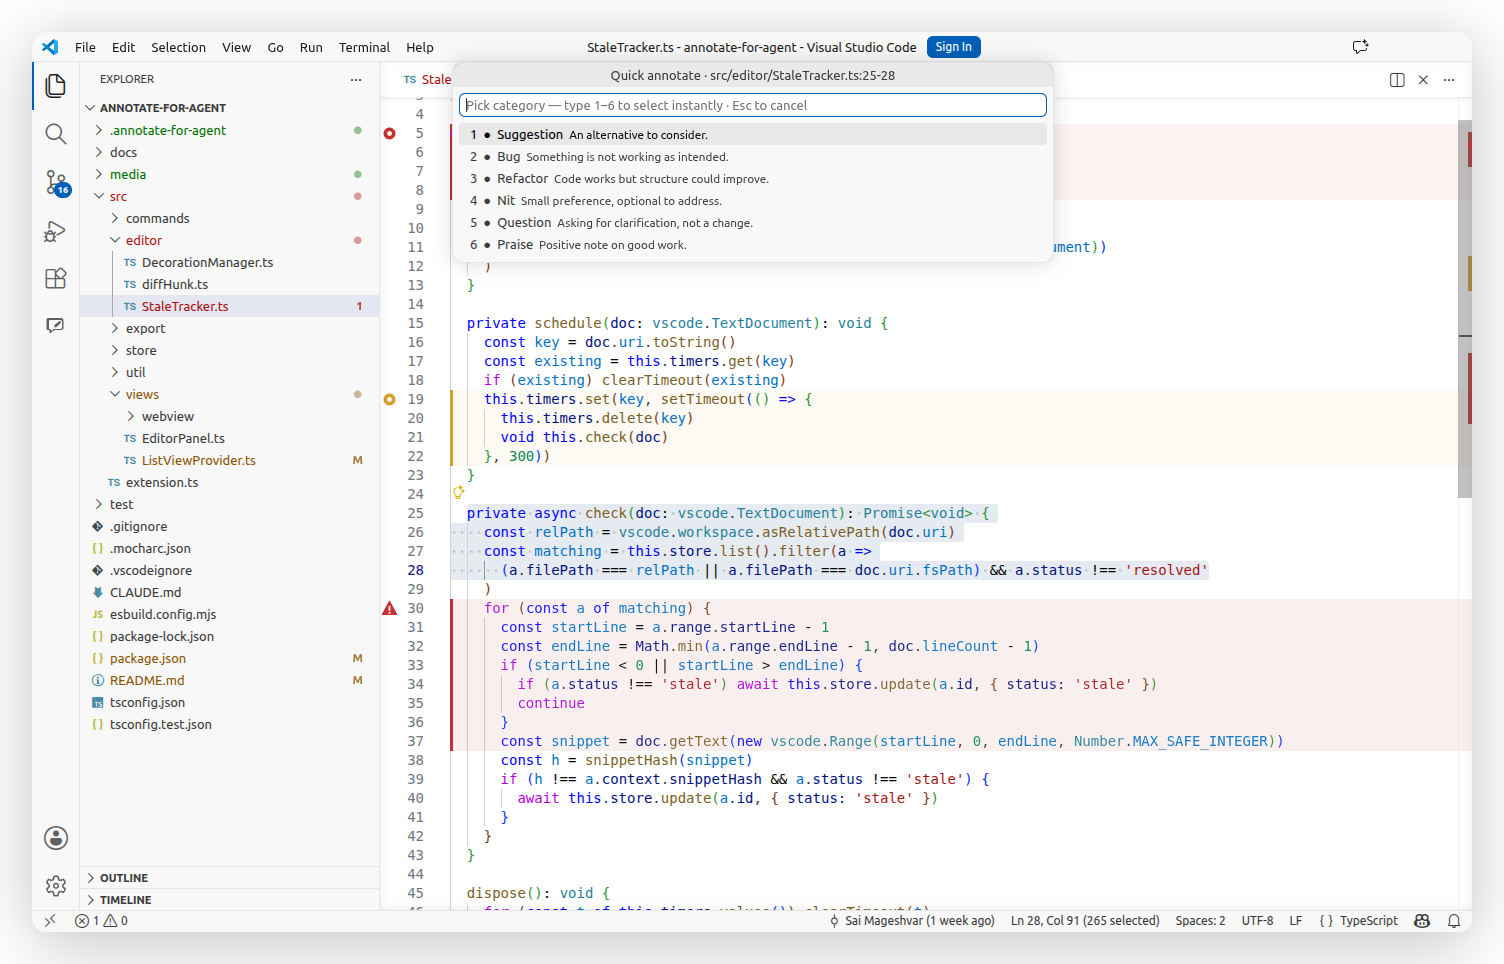Select the Question annotation category
The height and width of the screenshot is (964, 1504).
pos(753,222)
